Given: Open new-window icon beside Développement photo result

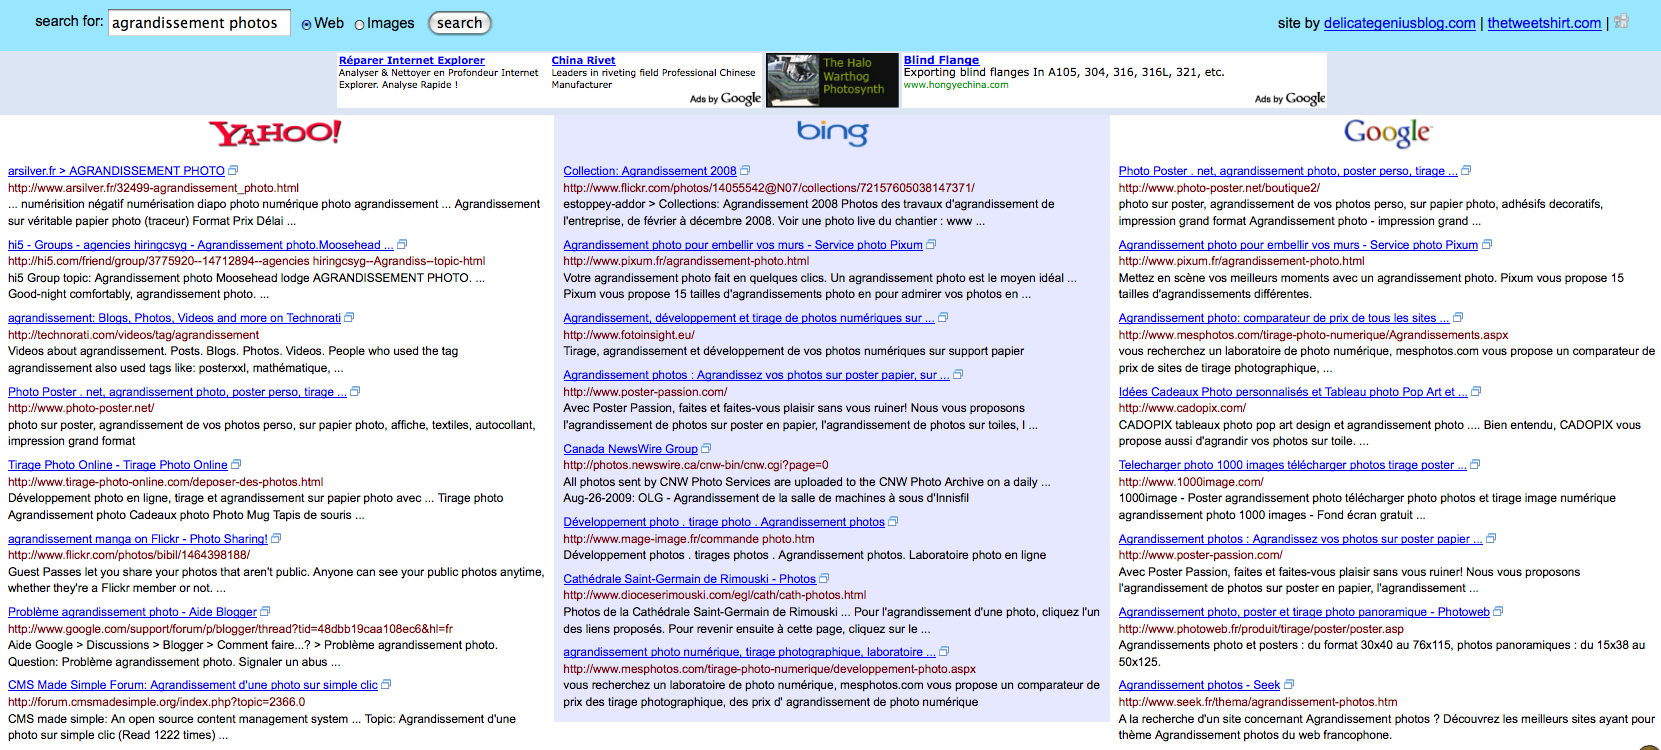Looking at the screenshot, I should (x=893, y=522).
